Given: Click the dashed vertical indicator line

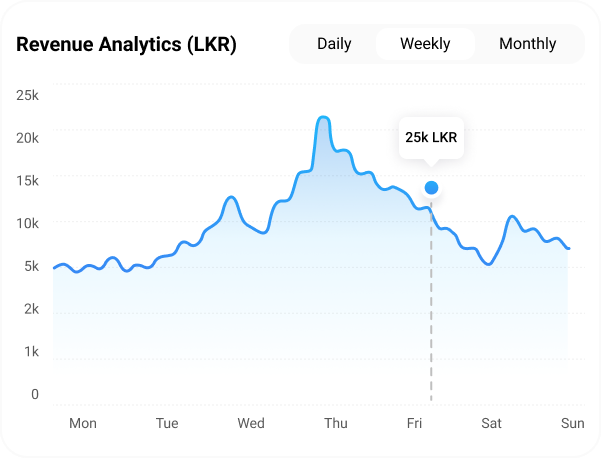Looking at the screenshot, I should [431, 300].
